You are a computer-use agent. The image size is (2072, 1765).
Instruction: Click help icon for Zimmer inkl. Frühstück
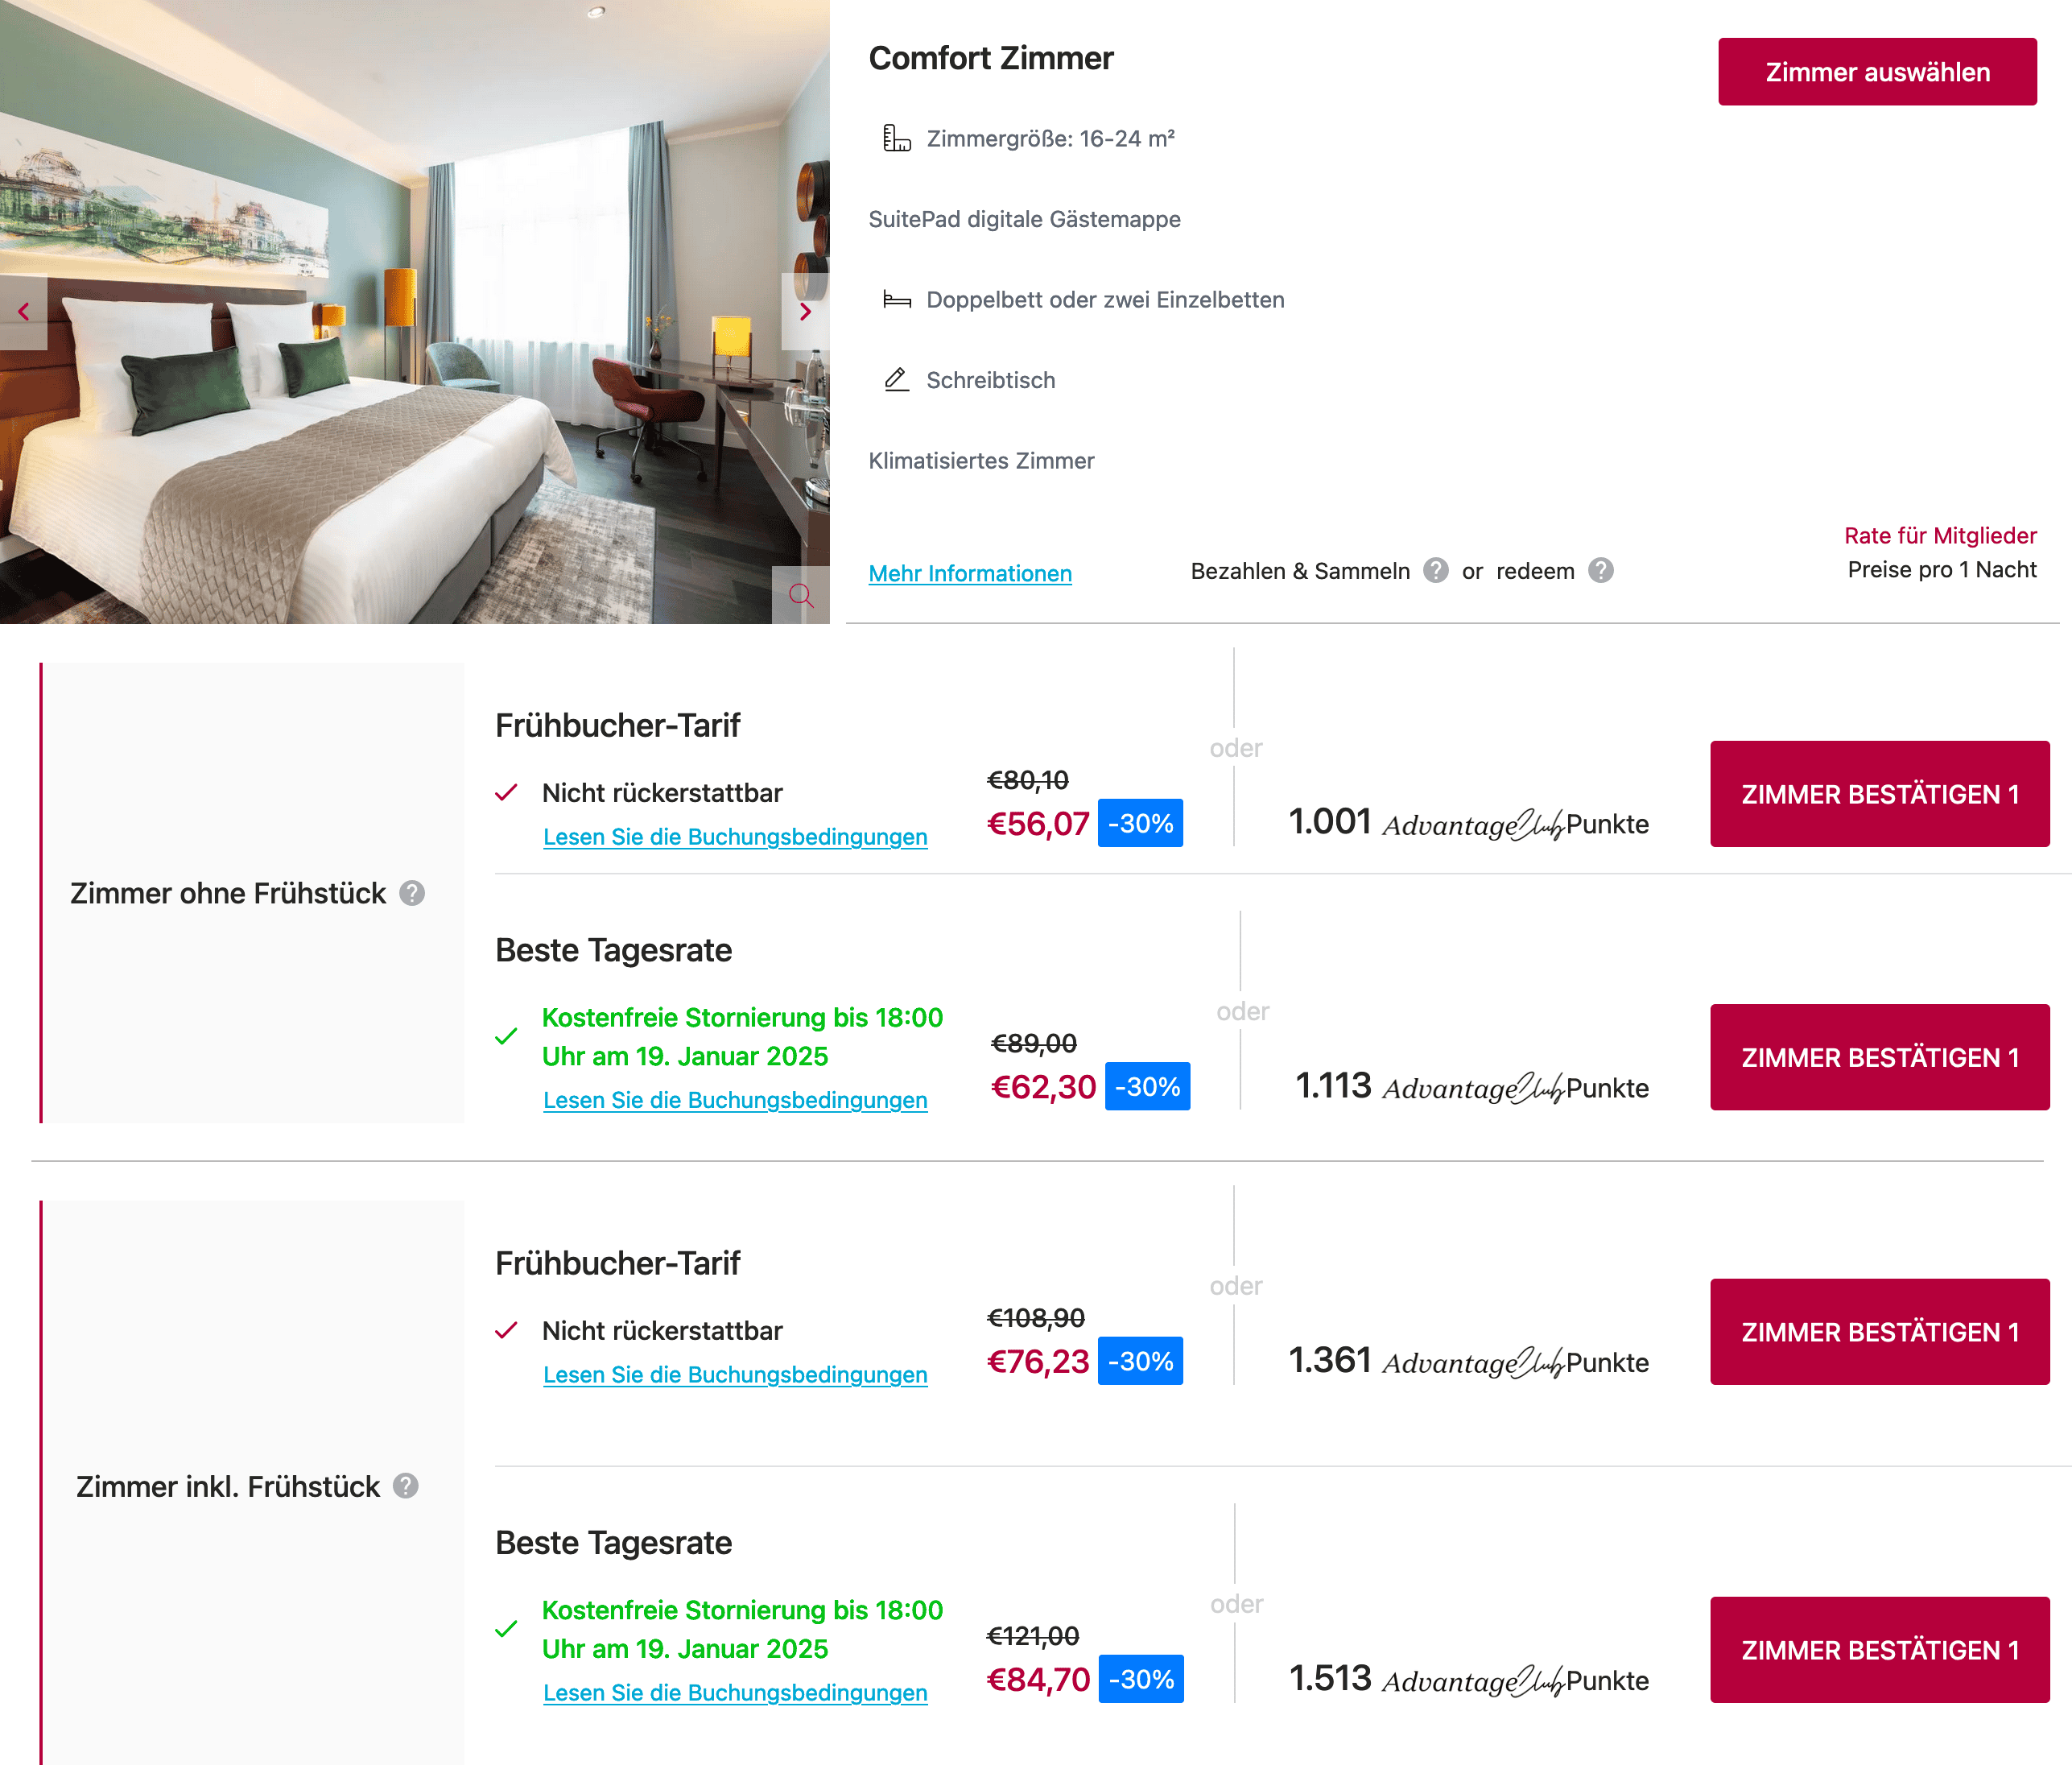coord(406,1486)
